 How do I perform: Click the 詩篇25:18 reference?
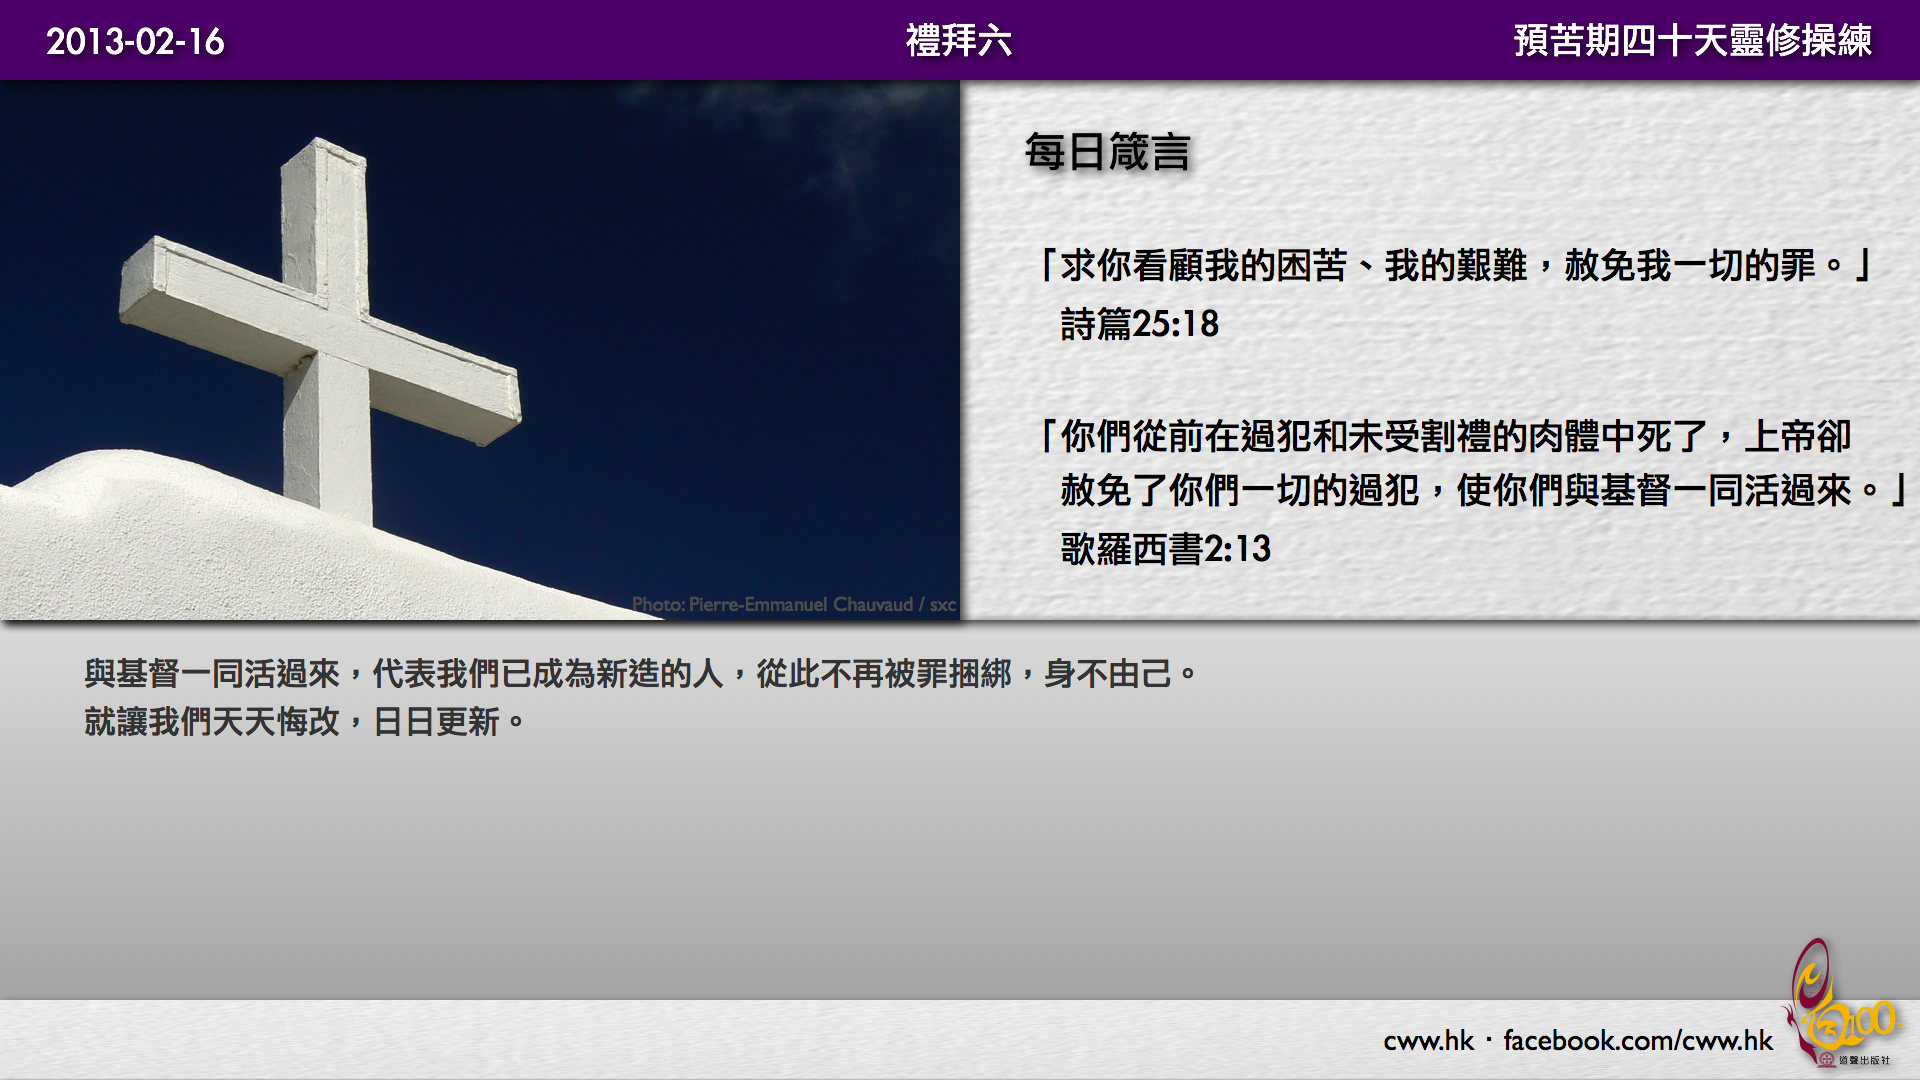[x=1139, y=324]
